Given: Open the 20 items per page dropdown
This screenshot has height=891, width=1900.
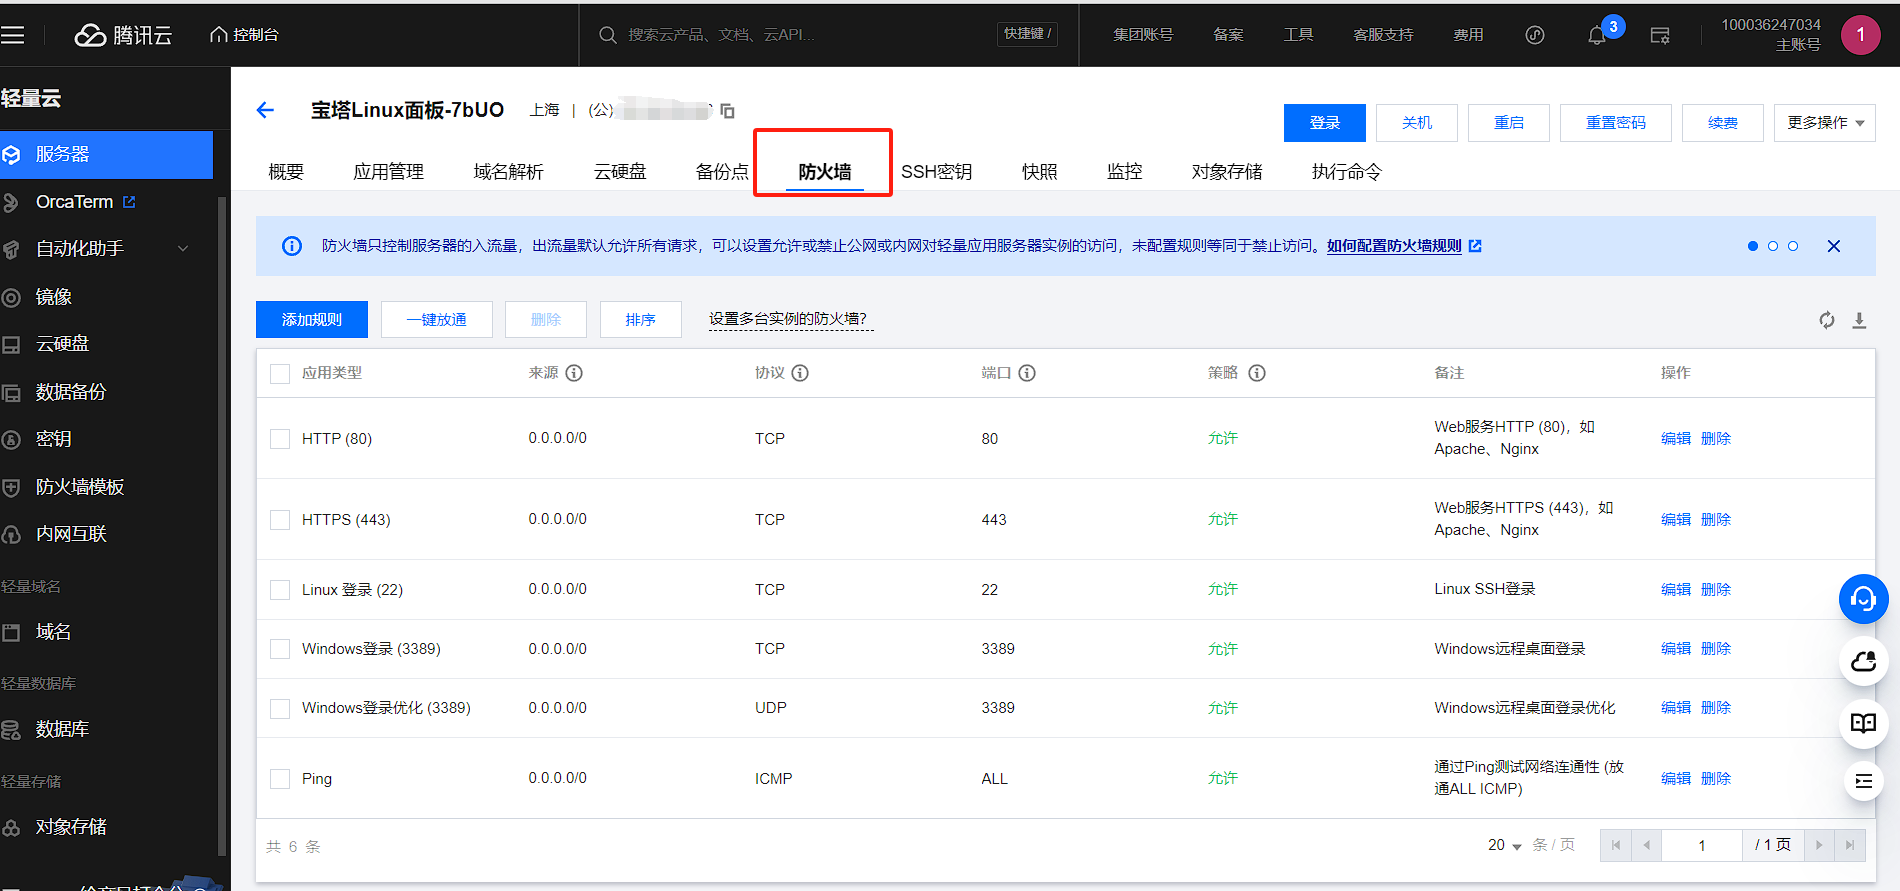Looking at the screenshot, I should pyautogui.click(x=1505, y=845).
